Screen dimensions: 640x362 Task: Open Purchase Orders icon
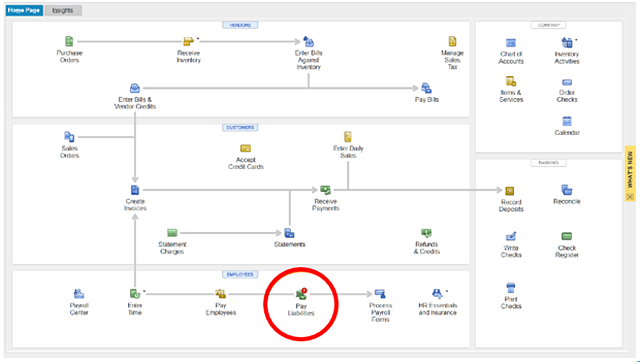point(69,41)
